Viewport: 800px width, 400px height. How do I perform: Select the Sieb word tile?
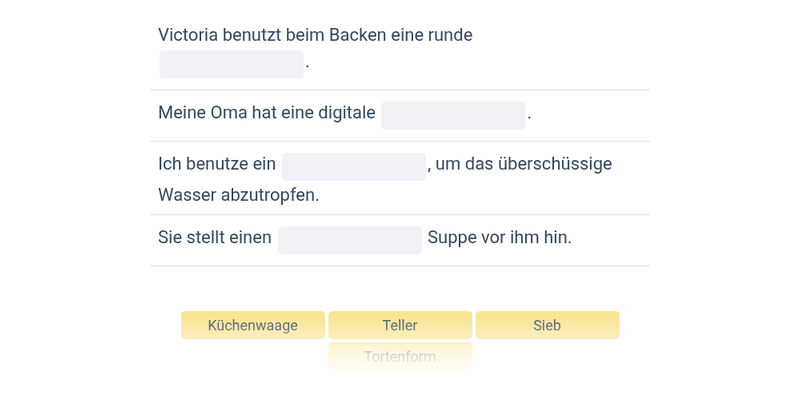point(547,325)
